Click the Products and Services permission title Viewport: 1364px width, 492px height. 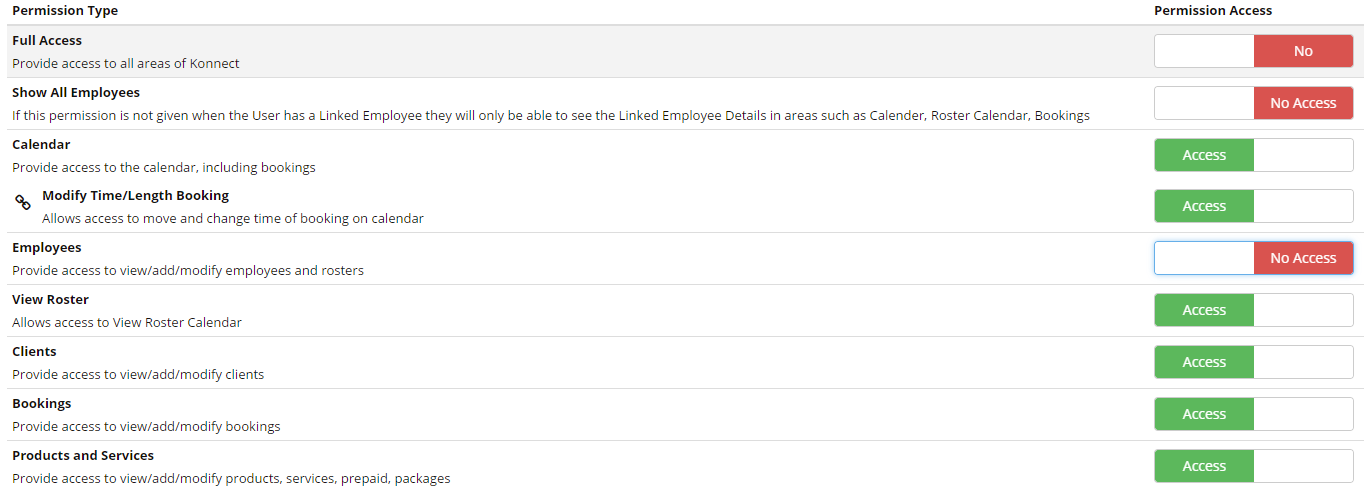[x=83, y=456]
